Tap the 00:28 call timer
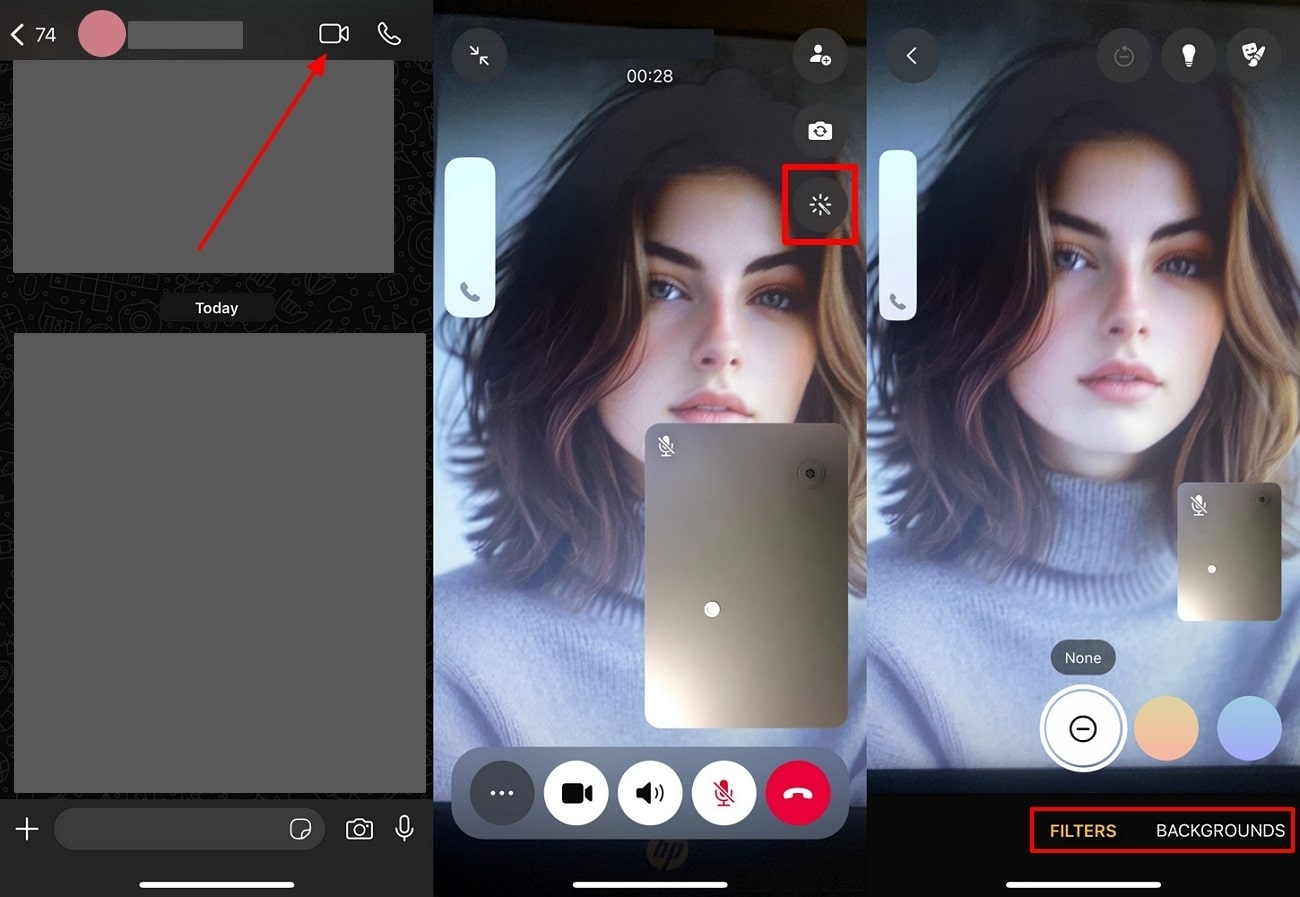This screenshot has height=897, width=1300. 650,76
